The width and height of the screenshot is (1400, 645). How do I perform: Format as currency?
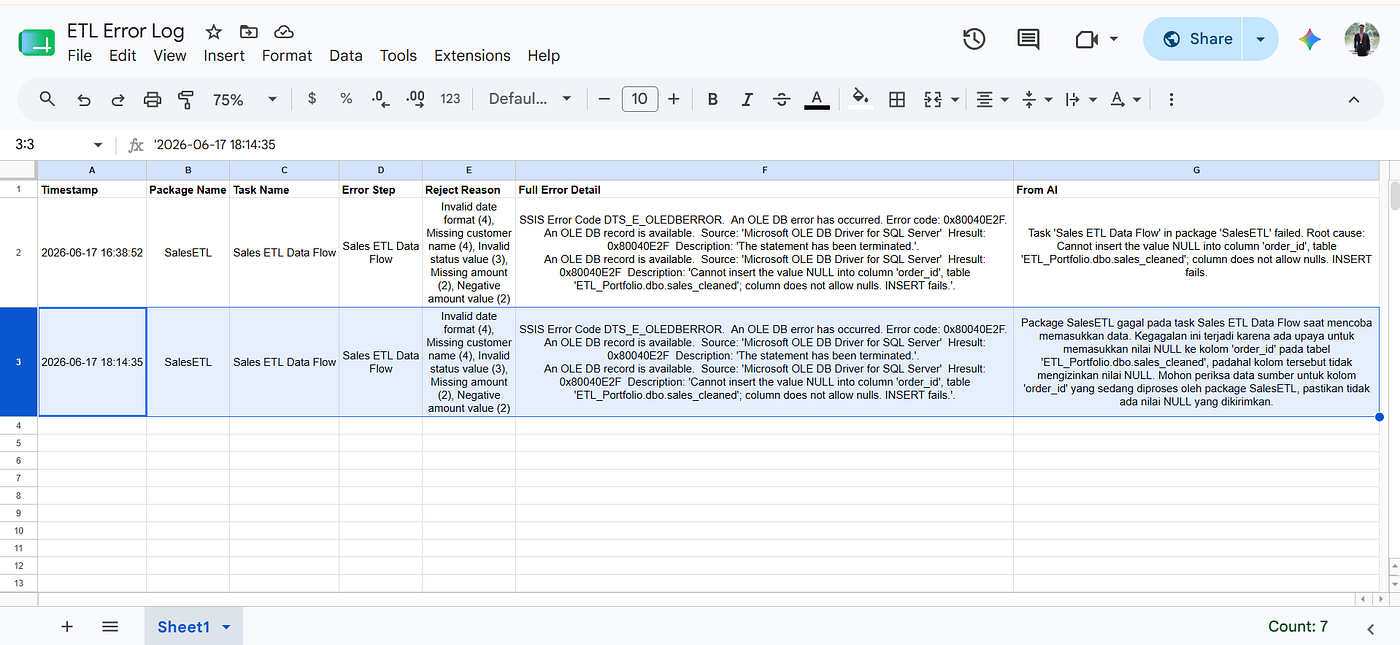click(x=312, y=98)
